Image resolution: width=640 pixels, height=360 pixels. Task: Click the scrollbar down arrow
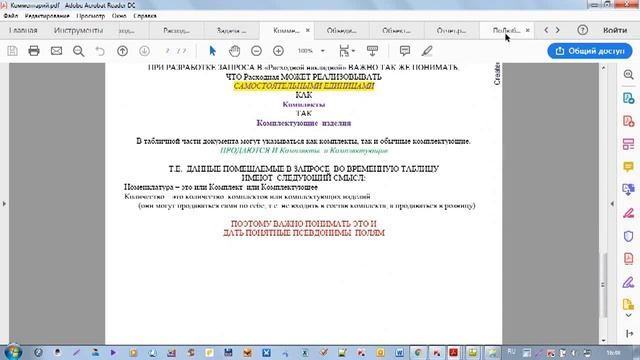tap(603, 340)
